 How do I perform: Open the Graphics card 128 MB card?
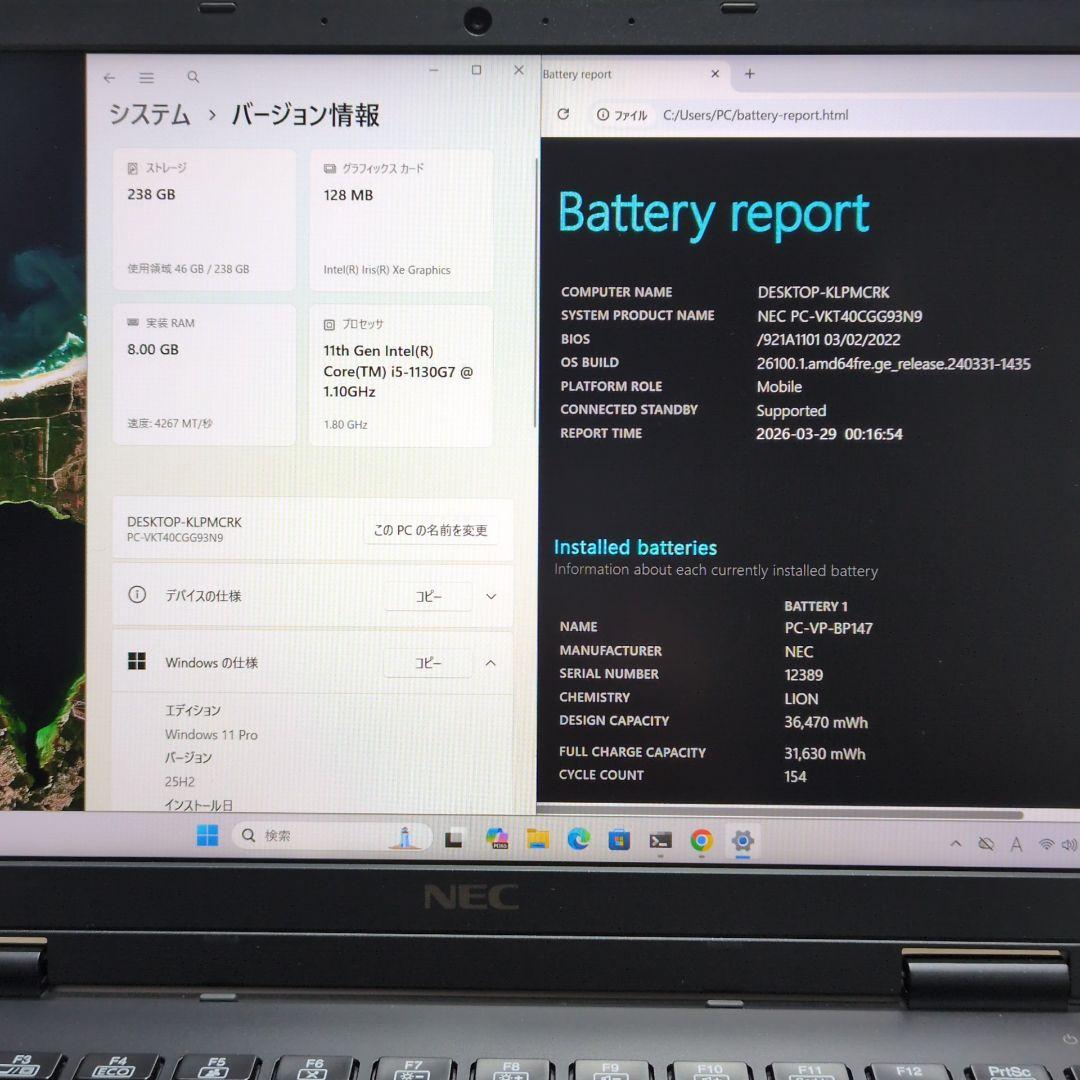[401, 220]
